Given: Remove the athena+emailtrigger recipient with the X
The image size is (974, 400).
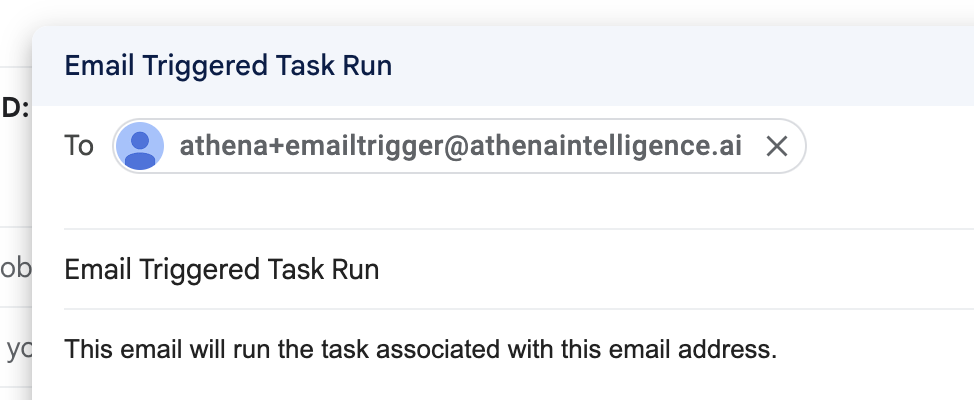Looking at the screenshot, I should (x=776, y=147).
